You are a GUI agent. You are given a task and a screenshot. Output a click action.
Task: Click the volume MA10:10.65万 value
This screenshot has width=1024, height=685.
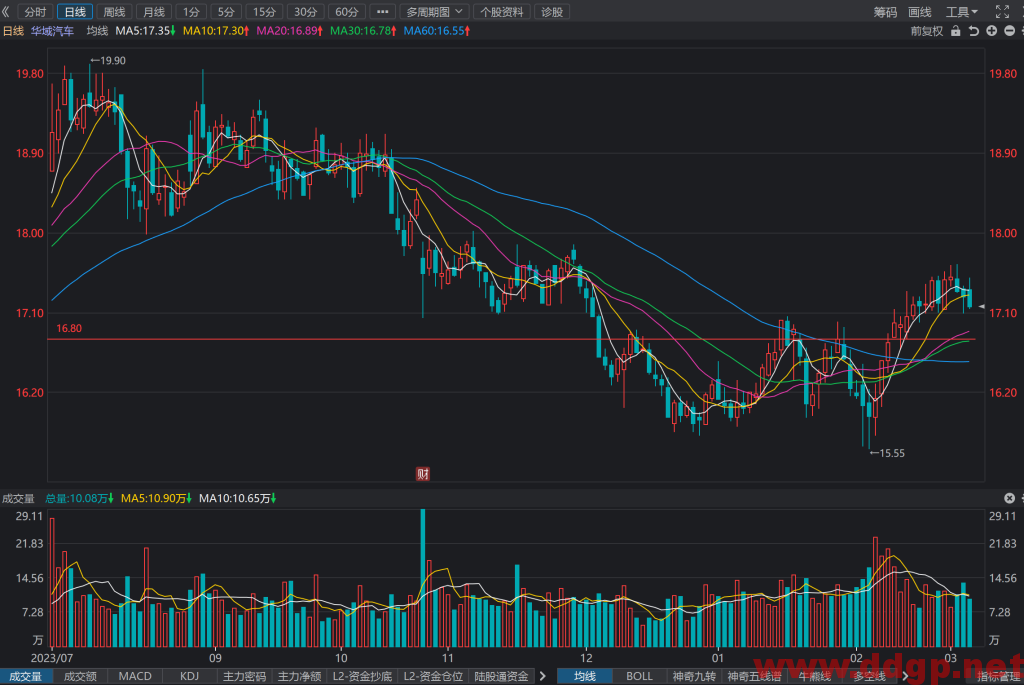coord(237,498)
